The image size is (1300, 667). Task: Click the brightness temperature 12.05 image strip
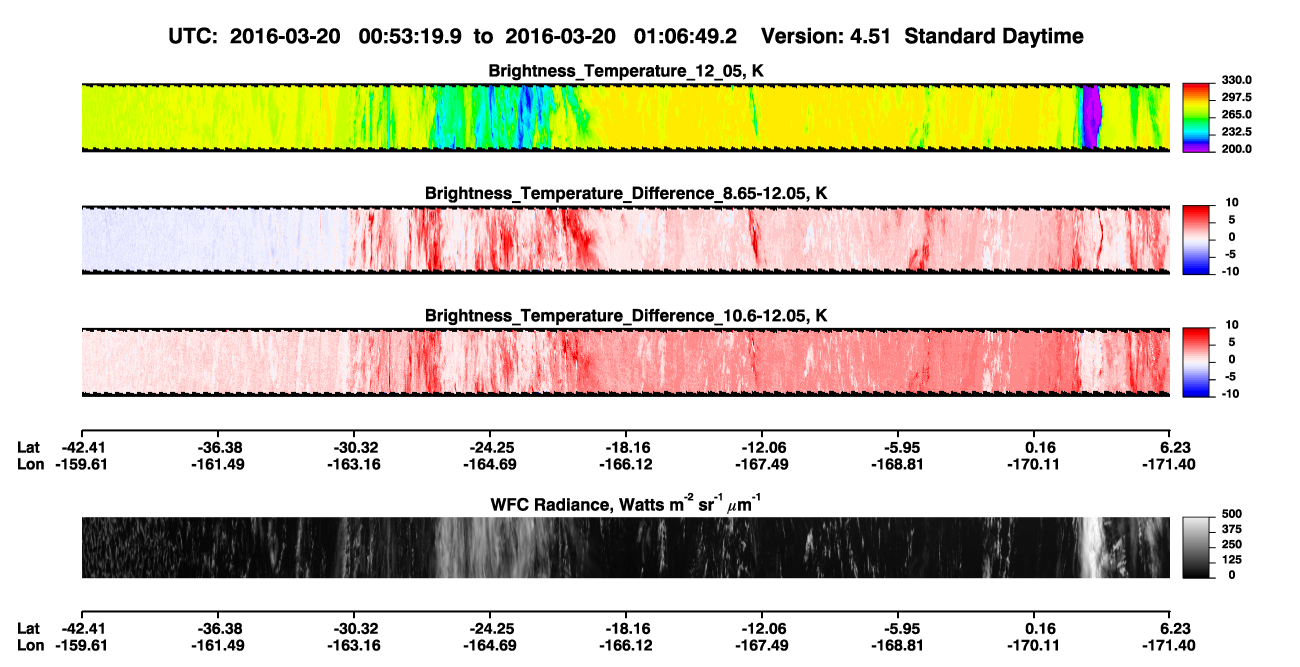[625, 117]
